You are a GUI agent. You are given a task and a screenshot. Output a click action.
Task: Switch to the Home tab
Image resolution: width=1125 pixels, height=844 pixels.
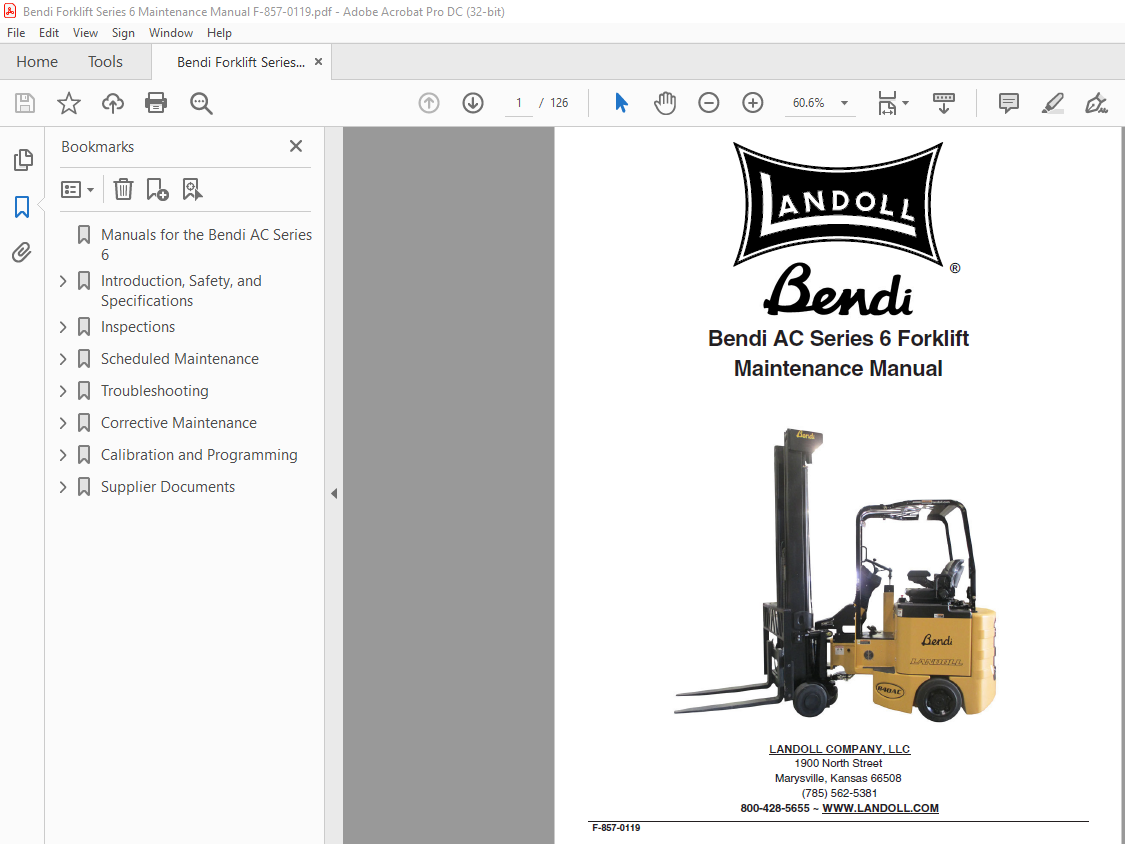pyautogui.click(x=37, y=62)
